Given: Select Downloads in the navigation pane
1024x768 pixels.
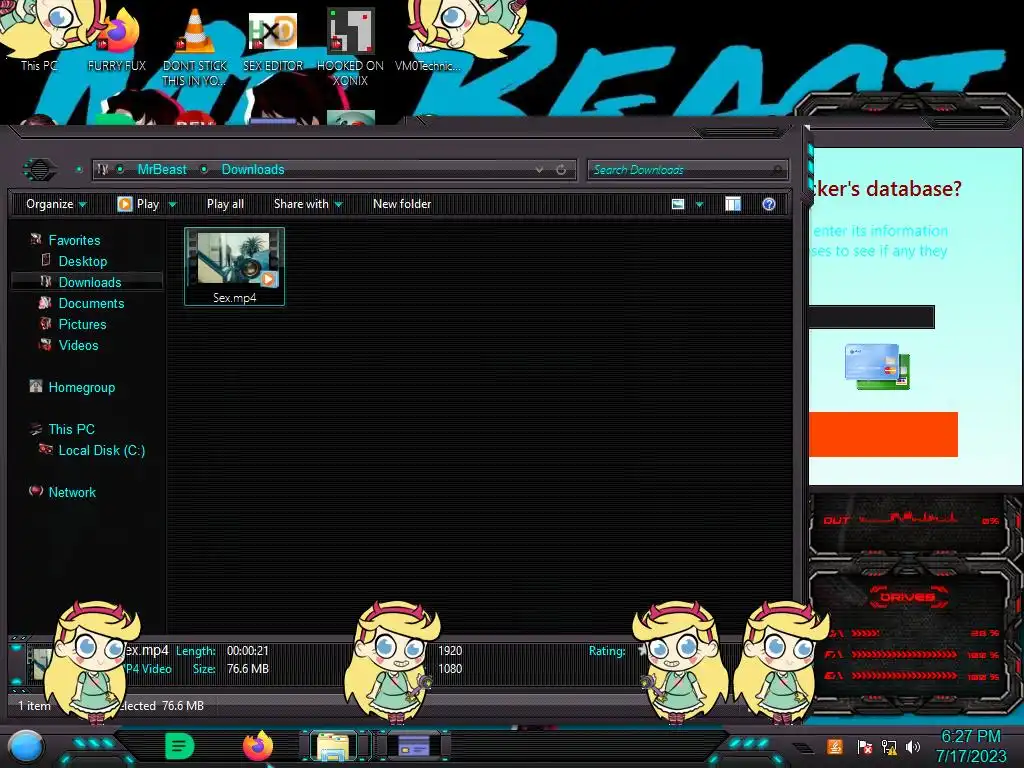Looking at the screenshot, I should 89,282.
